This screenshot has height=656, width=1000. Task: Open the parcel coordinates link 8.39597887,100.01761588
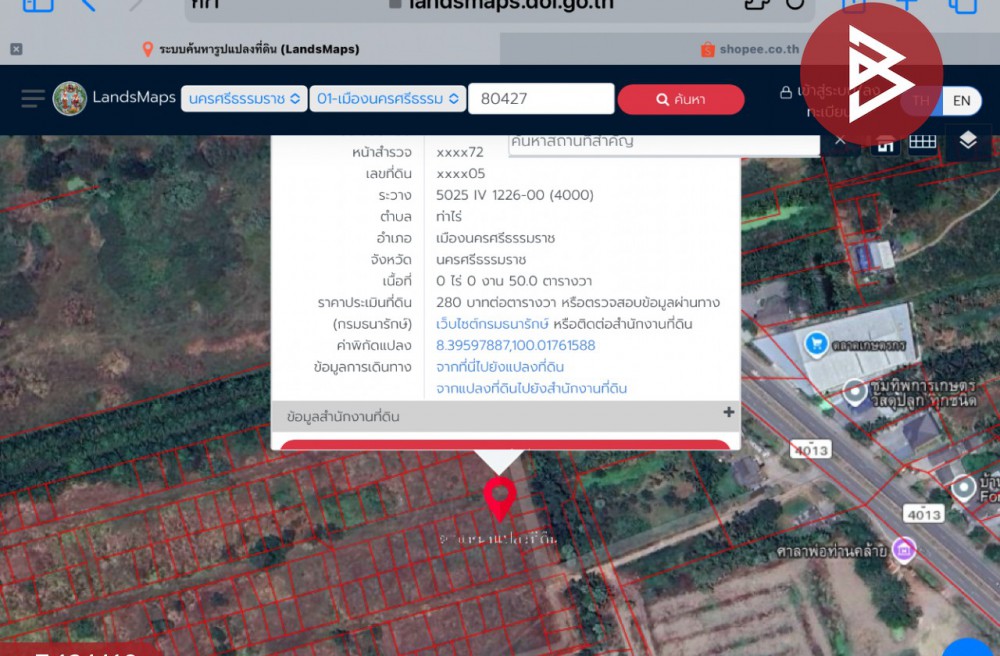tap(515, 345)
